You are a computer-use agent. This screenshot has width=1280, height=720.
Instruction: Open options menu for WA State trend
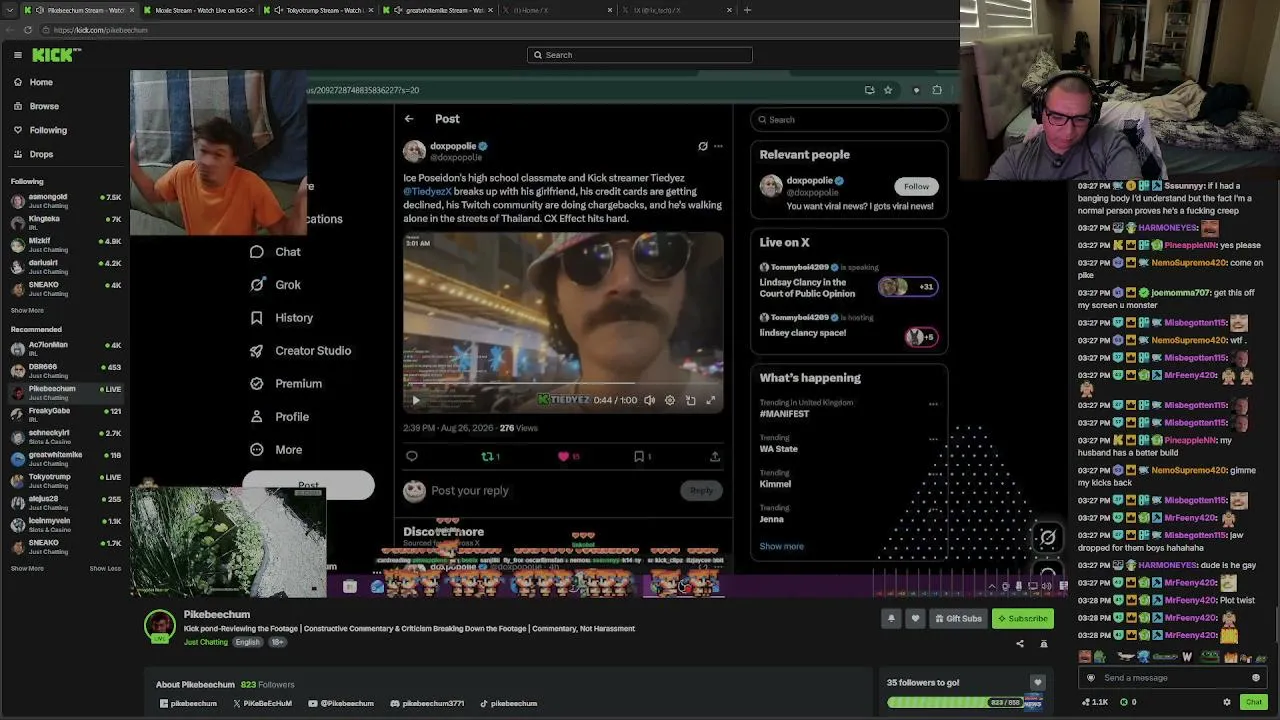tap(933, 439)
